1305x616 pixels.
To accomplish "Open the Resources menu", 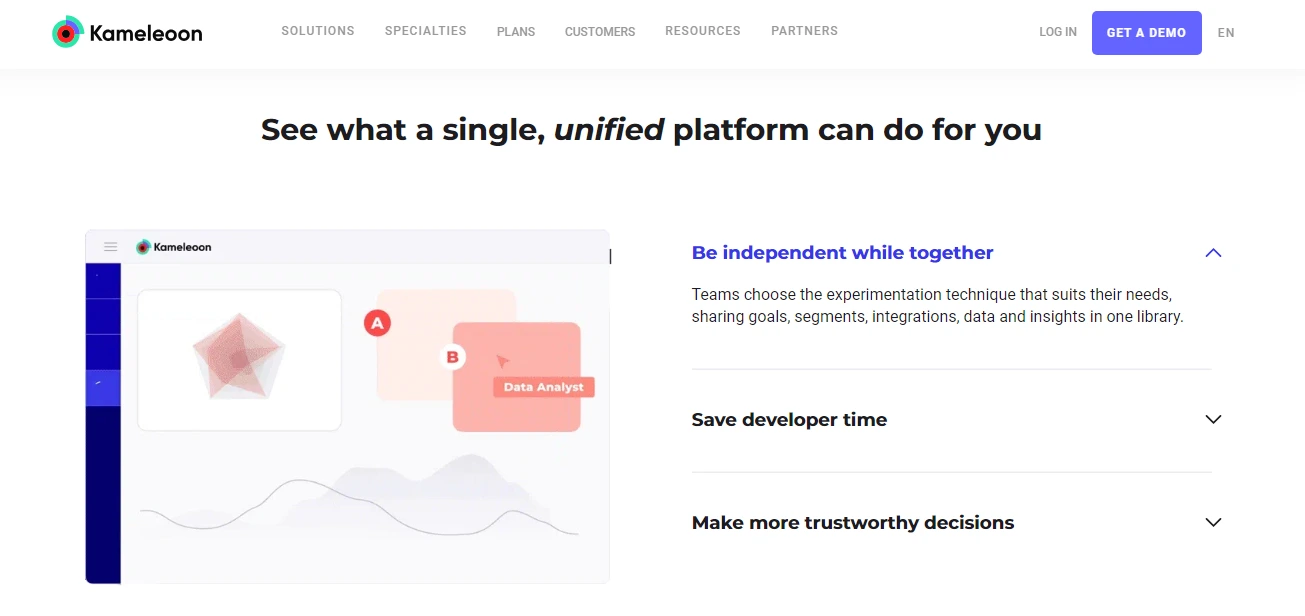I will (x=703, y=31).
